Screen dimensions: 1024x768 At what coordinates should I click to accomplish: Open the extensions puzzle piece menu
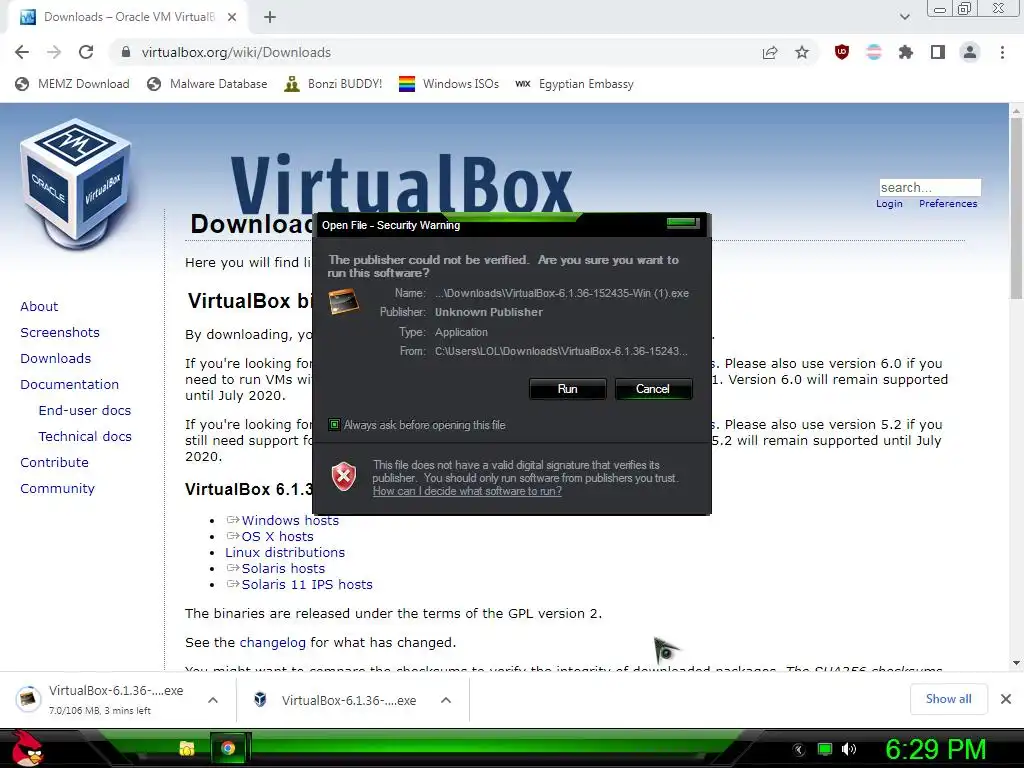pos(906,52)
